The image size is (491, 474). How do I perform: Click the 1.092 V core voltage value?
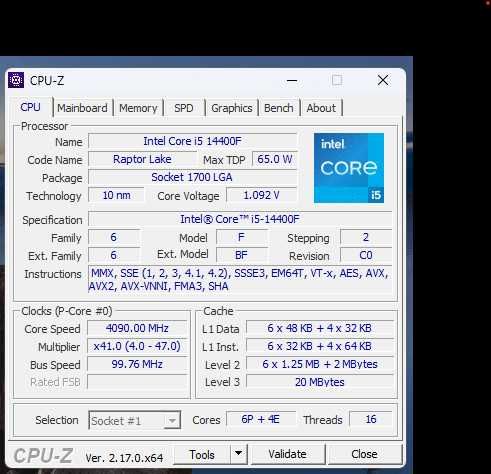[x=261, y=195]
